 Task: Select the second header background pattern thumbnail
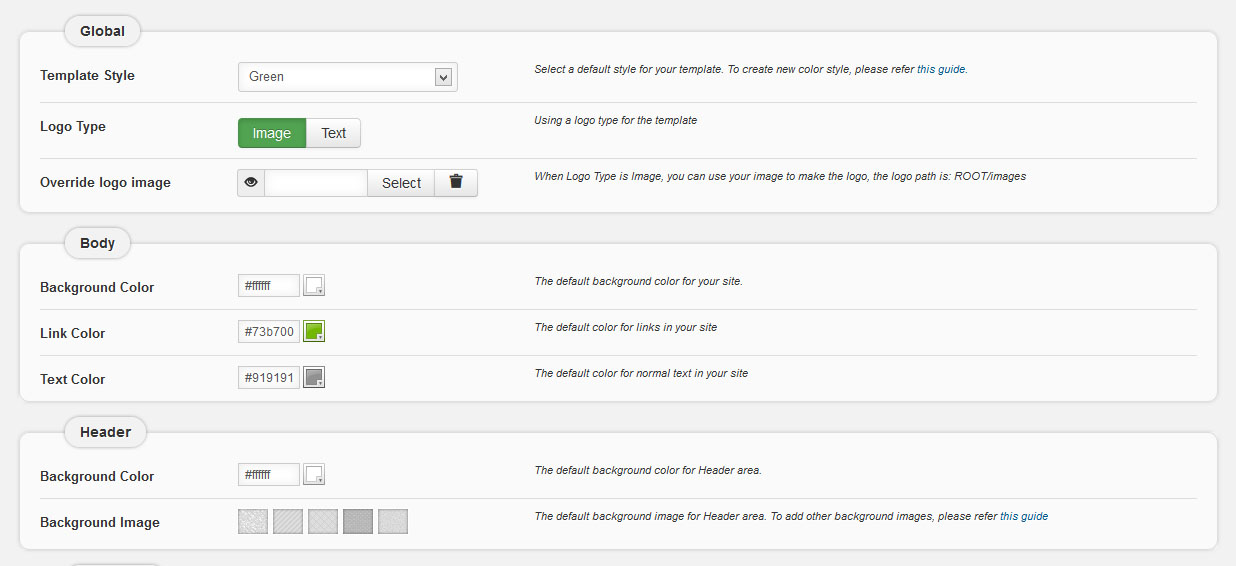288,522
